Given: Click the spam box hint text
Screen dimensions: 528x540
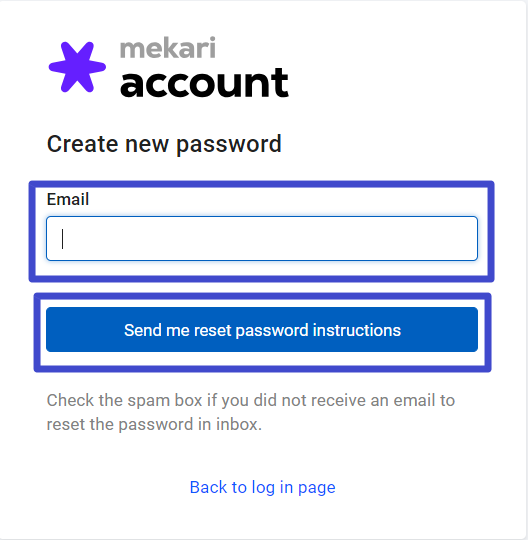Looking at the screenshot, I should coord(251,412).
